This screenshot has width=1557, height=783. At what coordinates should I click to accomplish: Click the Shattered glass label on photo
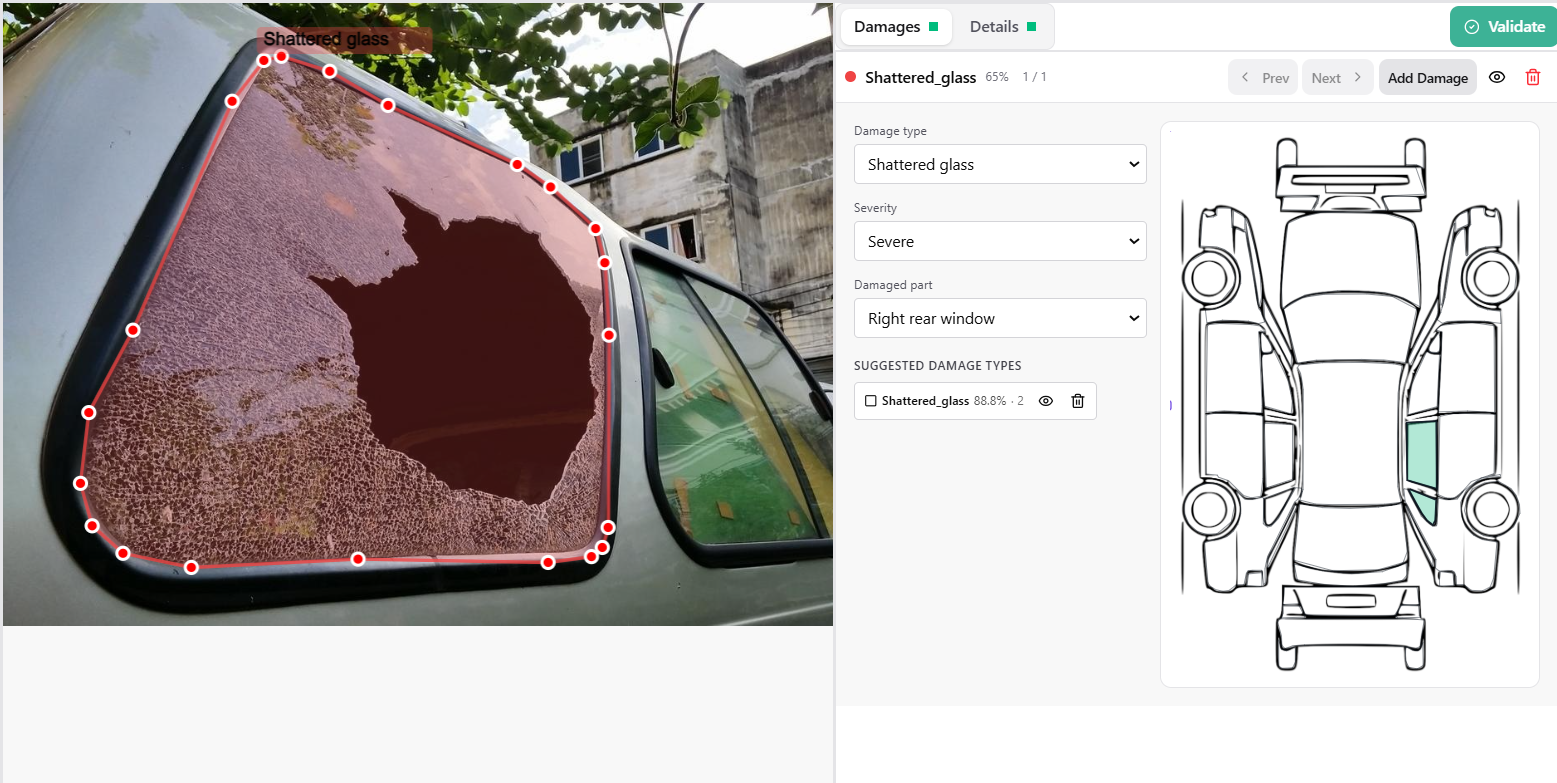click(x=326, y=39)
